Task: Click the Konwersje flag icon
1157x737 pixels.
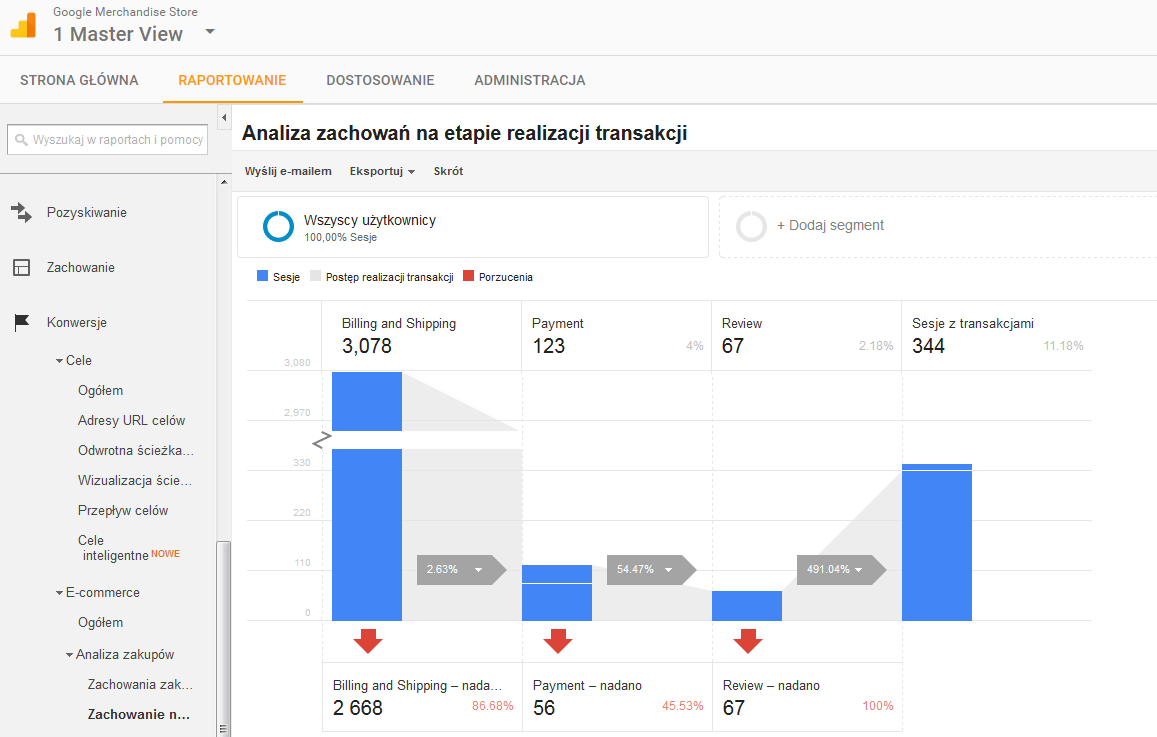Action: click(21, 322)
